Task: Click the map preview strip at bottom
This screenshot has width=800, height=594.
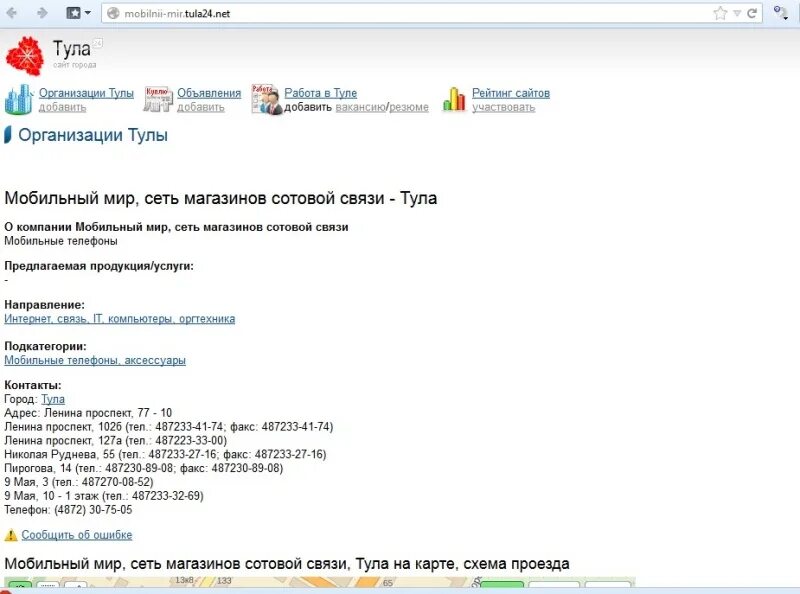Action: point(319,582)
